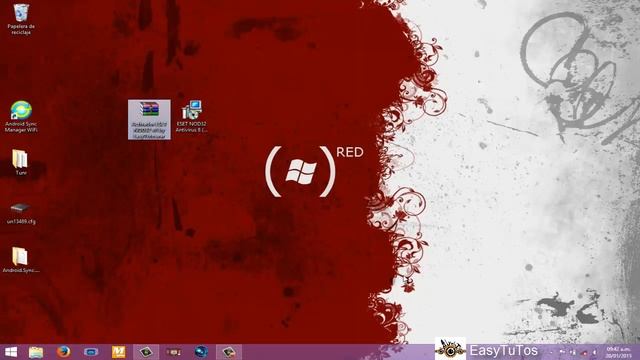640x360 pixels.
Task: Select the ESET NOD32 Antivirus installer icon
Action: coord(191,116)
